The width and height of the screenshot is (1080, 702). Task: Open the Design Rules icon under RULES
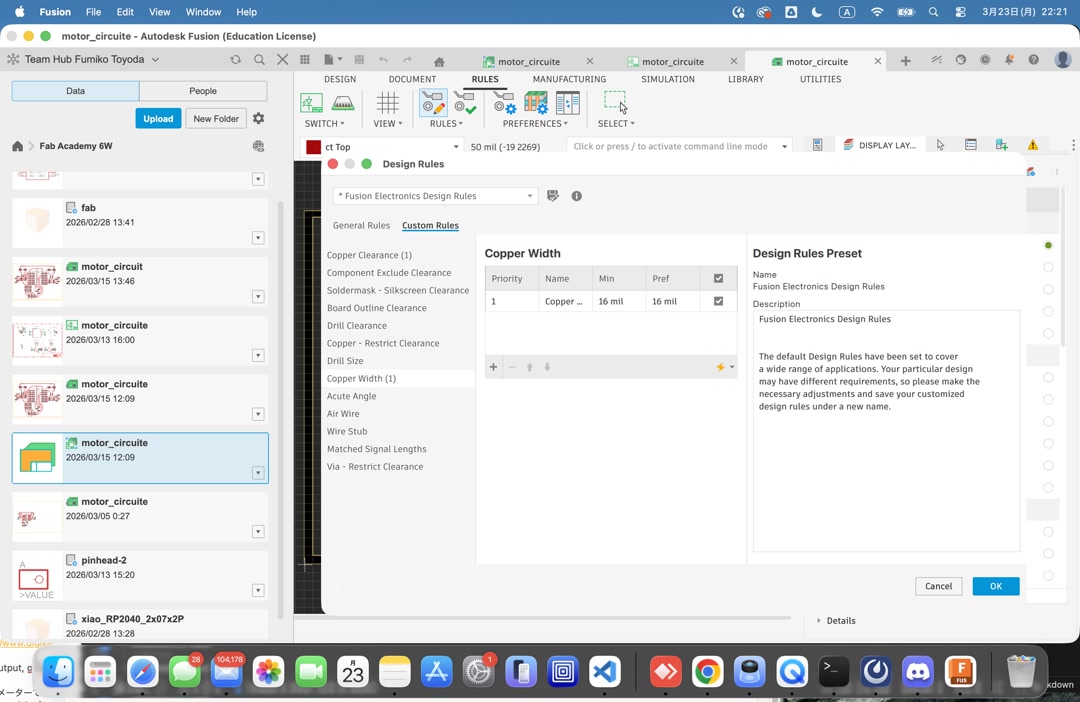(432, 104)
